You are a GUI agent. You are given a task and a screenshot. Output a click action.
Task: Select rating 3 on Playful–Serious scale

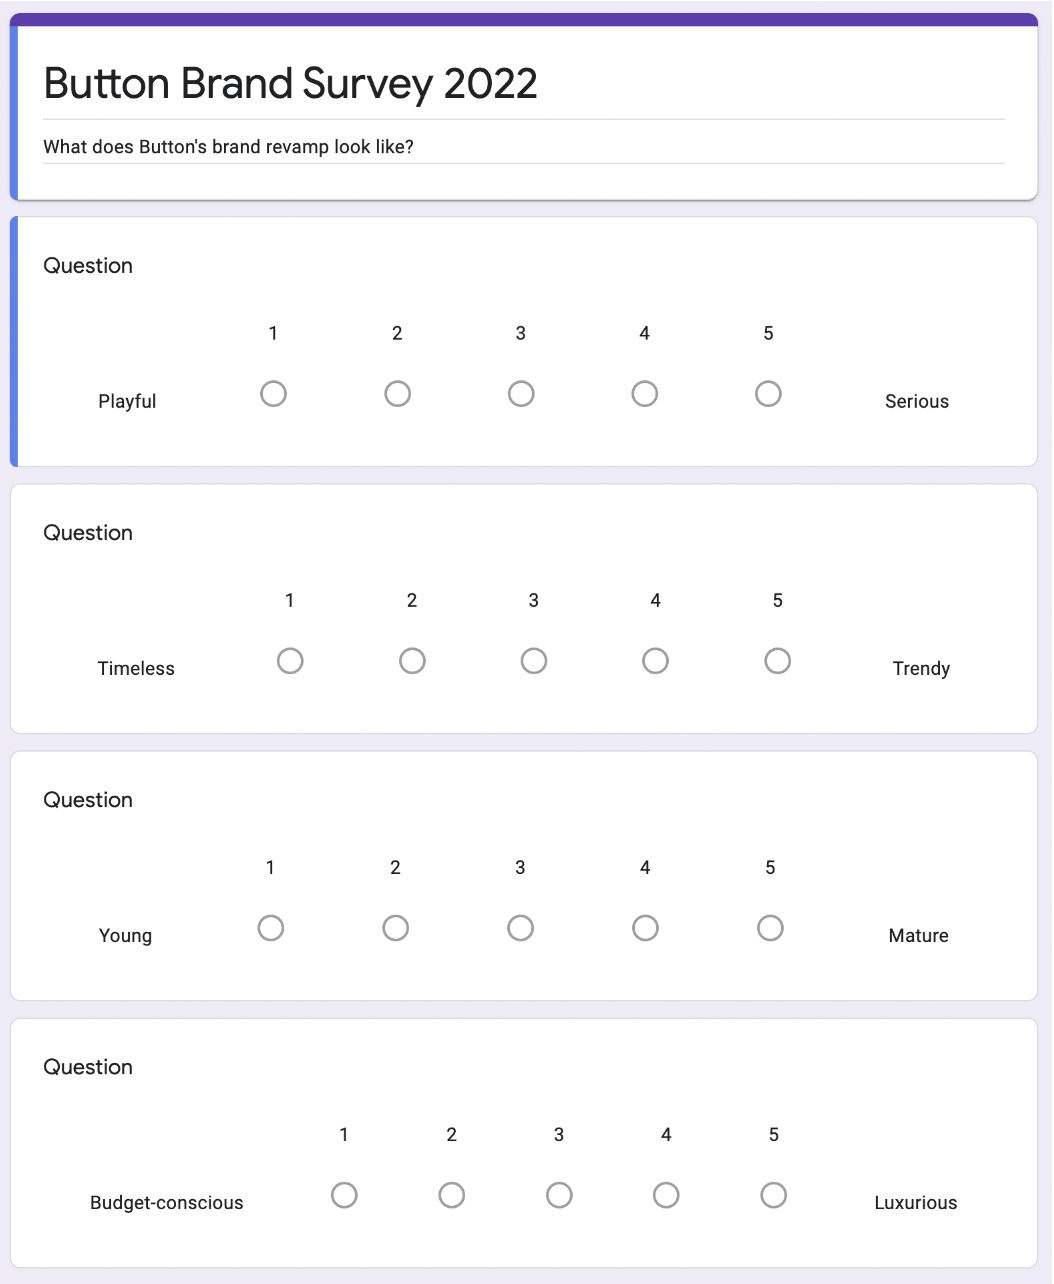[x=521, y=394]
